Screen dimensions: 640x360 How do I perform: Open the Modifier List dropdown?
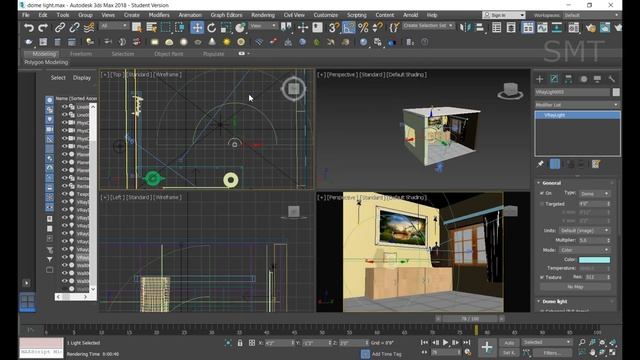click(x=577, y=105)
